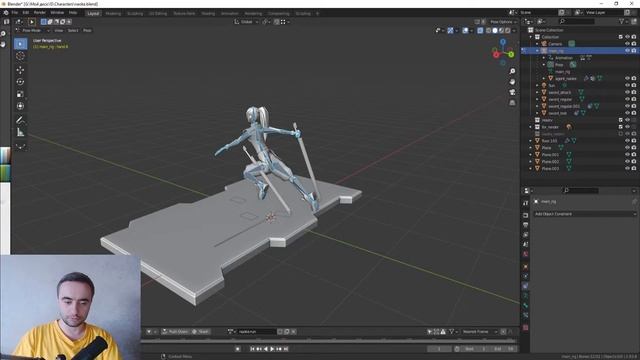Open the Pose Options dropdown
This screenshot has height=360, width=640.
tap(503, 22)
